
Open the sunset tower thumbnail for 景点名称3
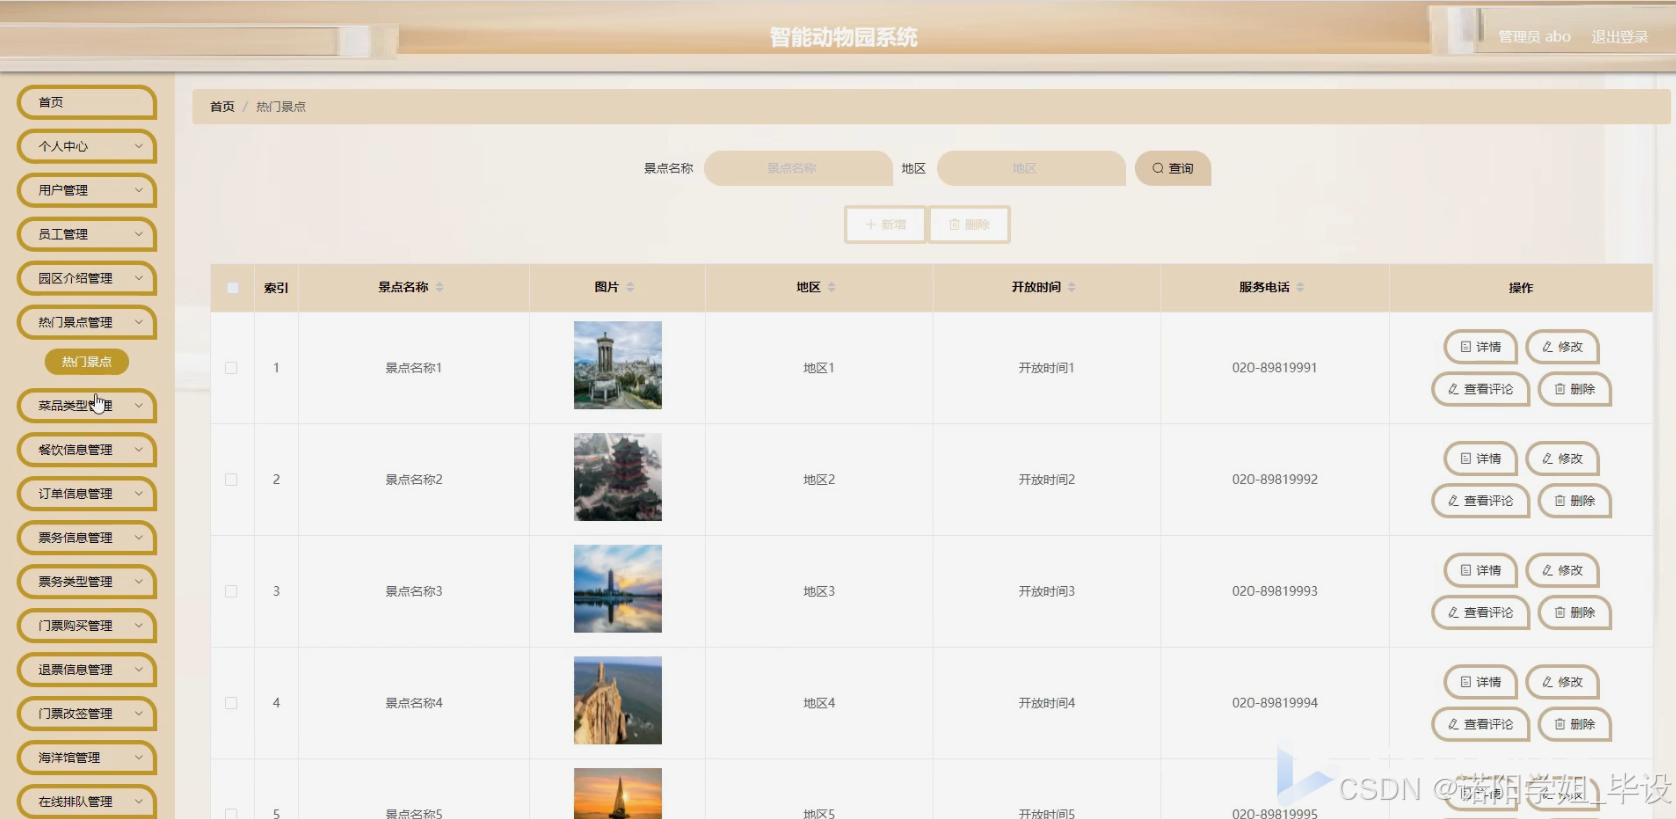618,589
